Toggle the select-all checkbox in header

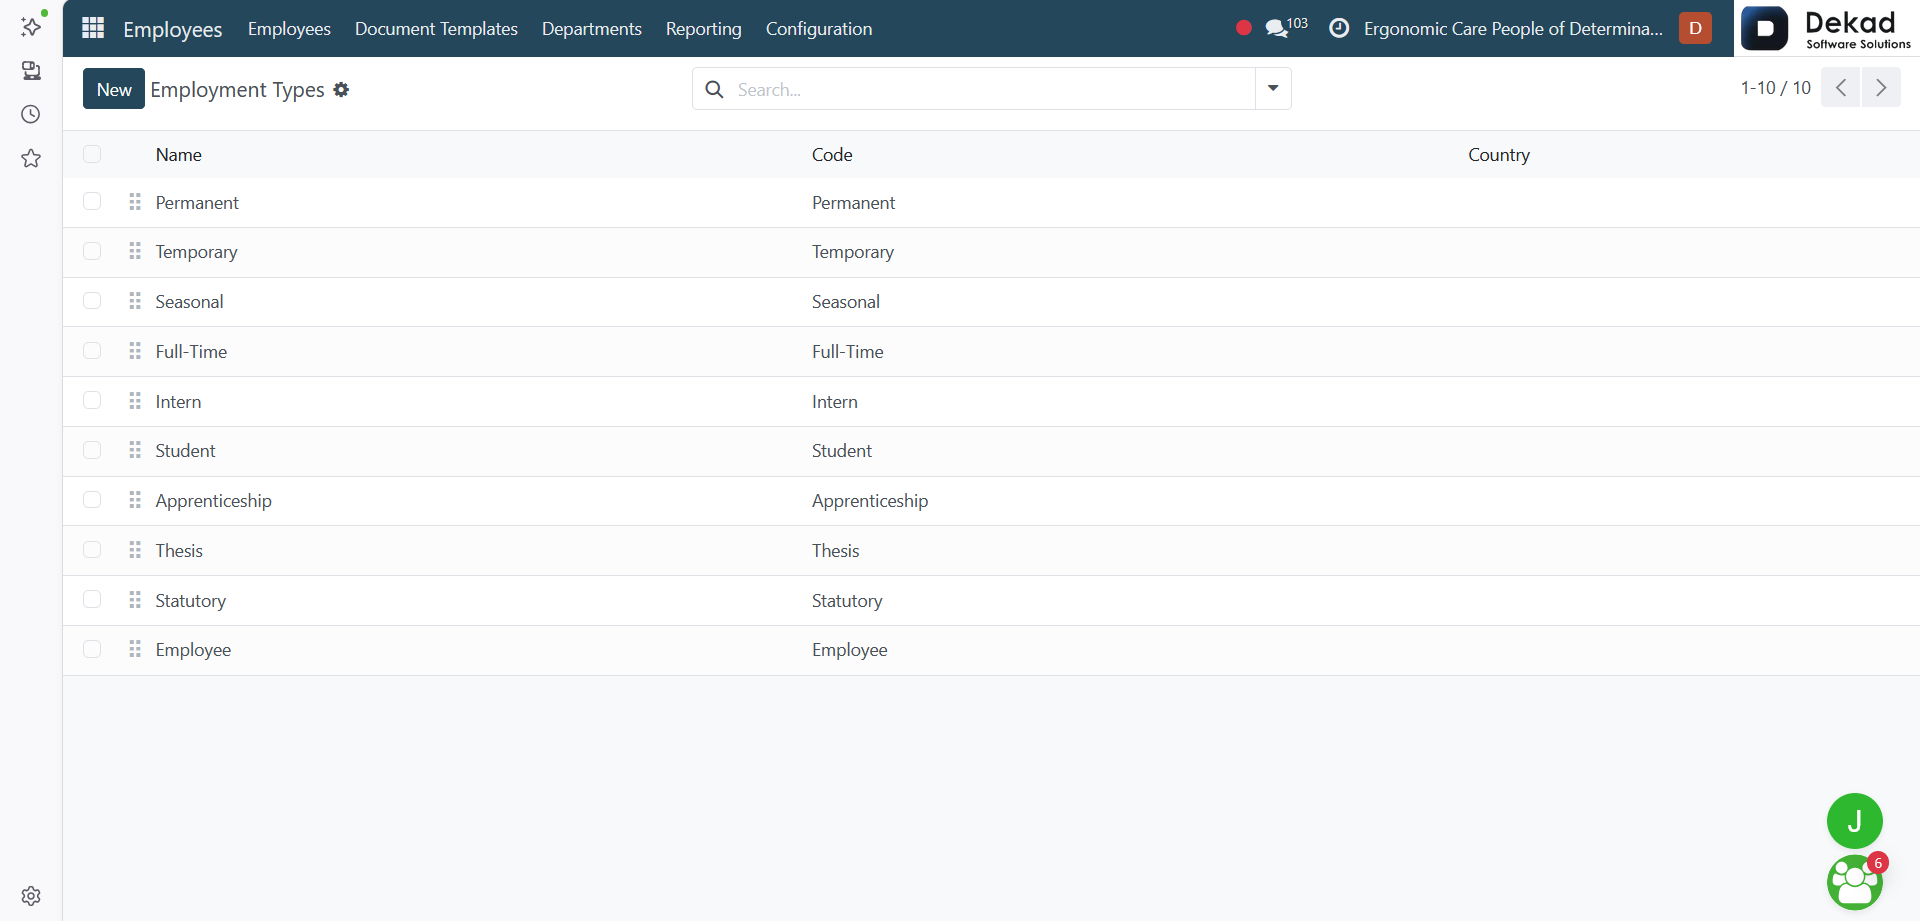(x=92, y=154)
